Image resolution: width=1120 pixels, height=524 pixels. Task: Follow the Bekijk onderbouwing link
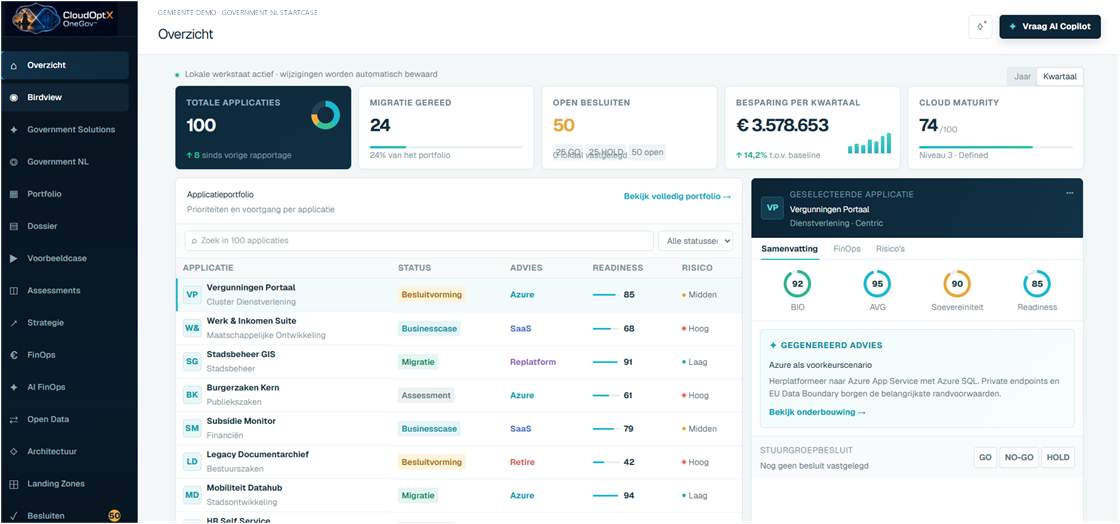(817, 413)
